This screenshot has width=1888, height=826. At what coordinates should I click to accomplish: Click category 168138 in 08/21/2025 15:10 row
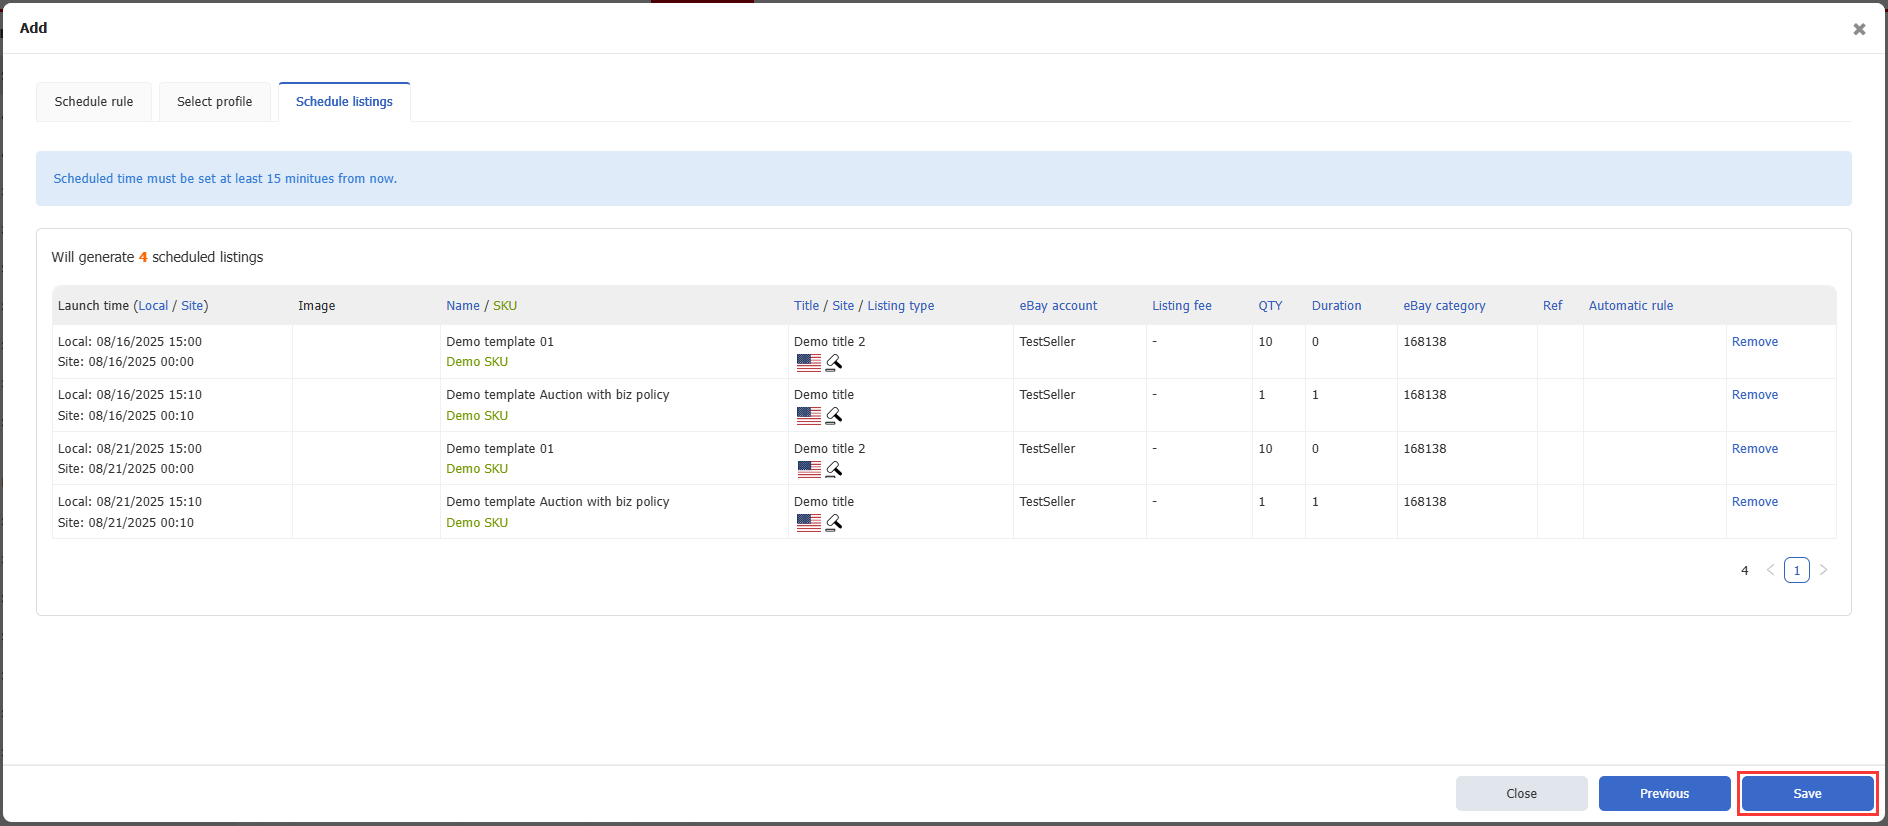(1425, 502)
